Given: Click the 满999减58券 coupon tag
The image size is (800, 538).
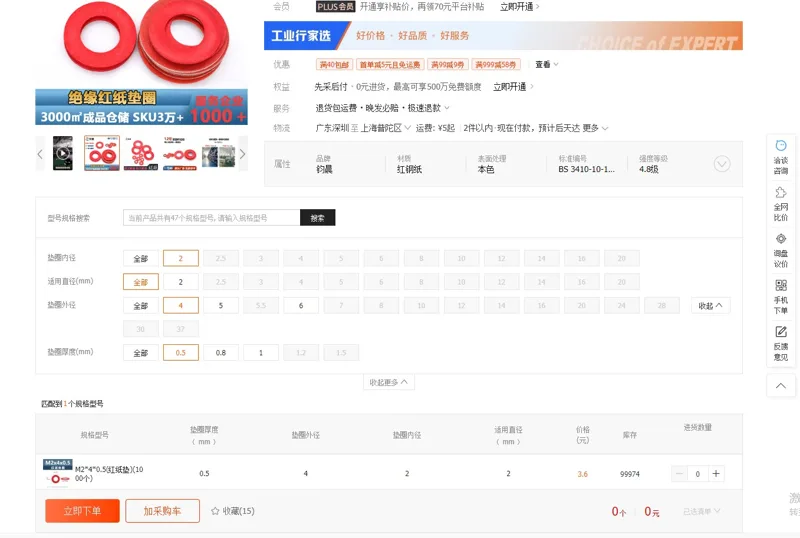Looking at the screenshot, I should point(495,64).
